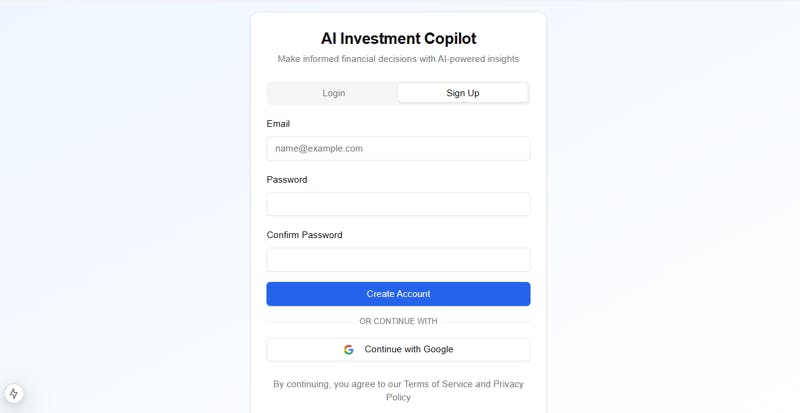Click the divider line left of OR CONTINUE WITH
This screenshot has height=413, width=800.
[309, 321]
